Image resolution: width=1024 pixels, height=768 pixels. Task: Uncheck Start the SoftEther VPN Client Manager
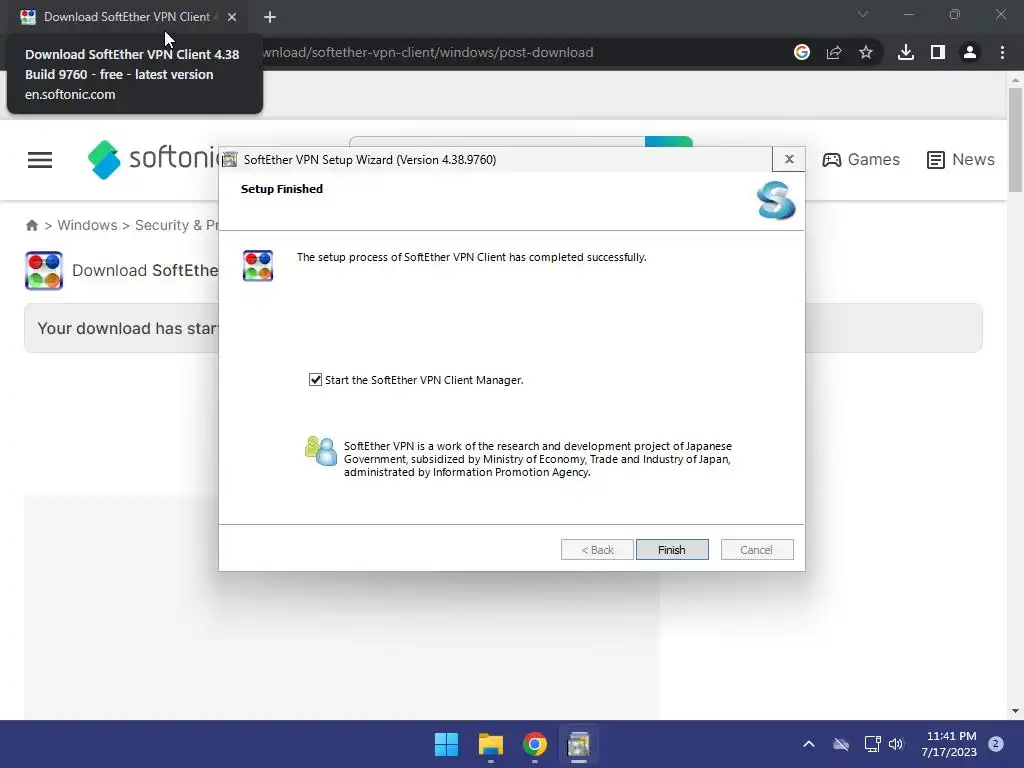click(x=315, y=380)
